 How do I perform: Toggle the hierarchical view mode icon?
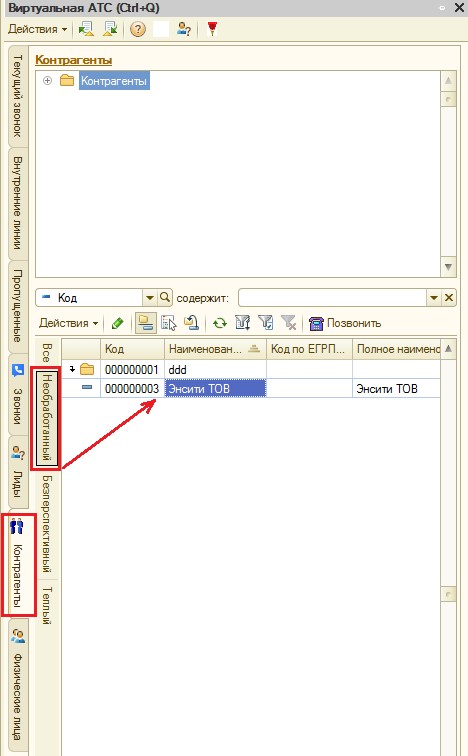(x=145, y=323)
